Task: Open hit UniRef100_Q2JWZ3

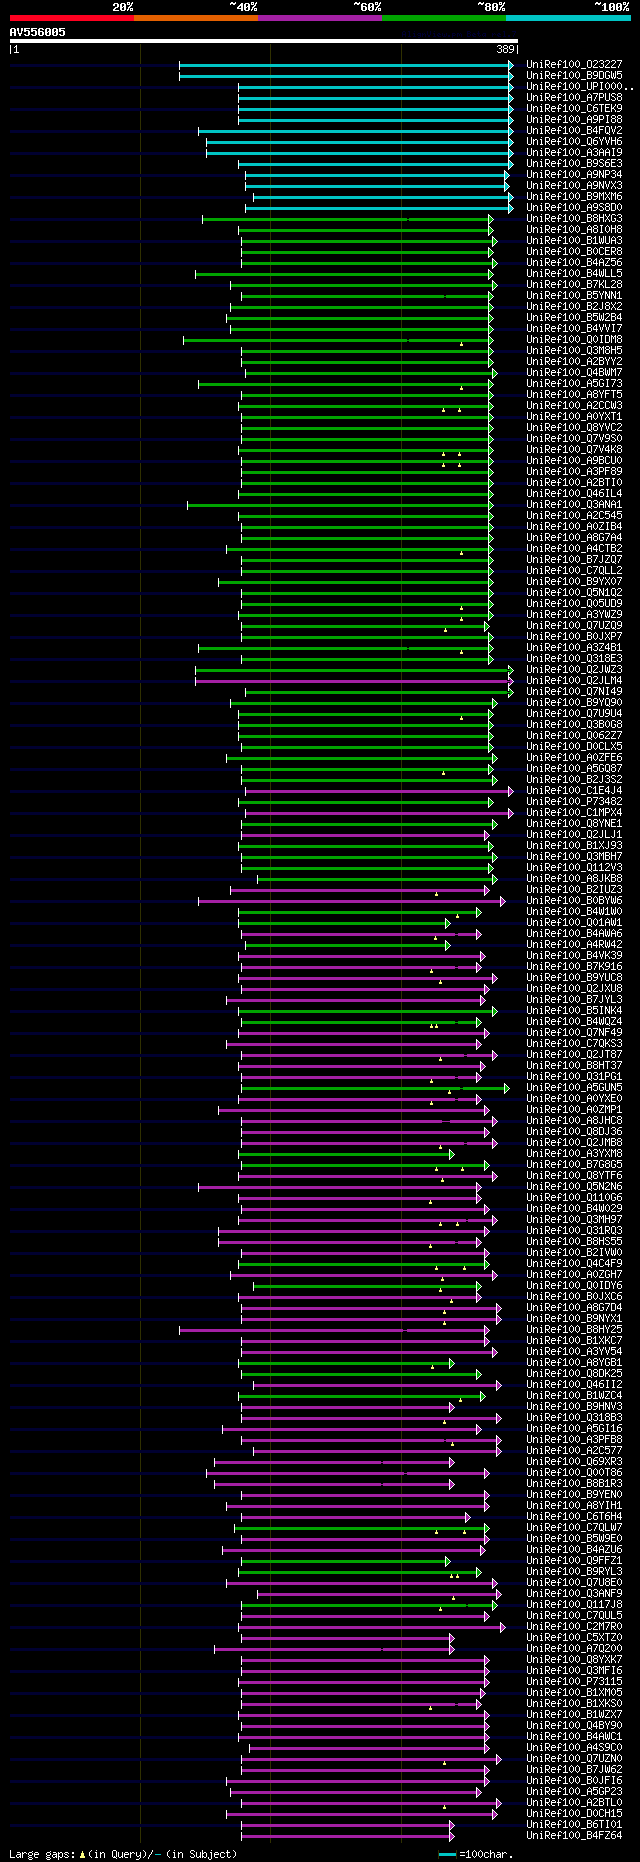Action: pos(574,669)
